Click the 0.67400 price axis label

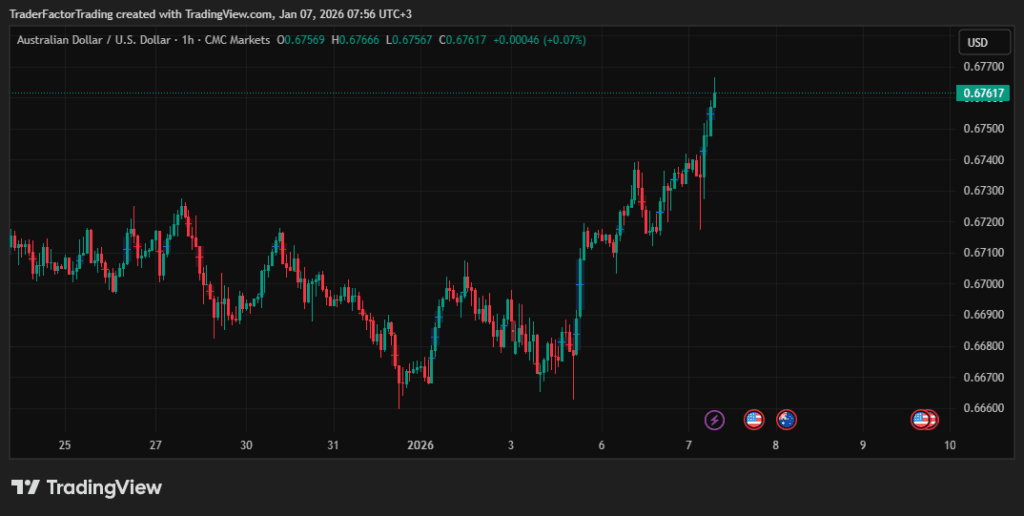983,159
